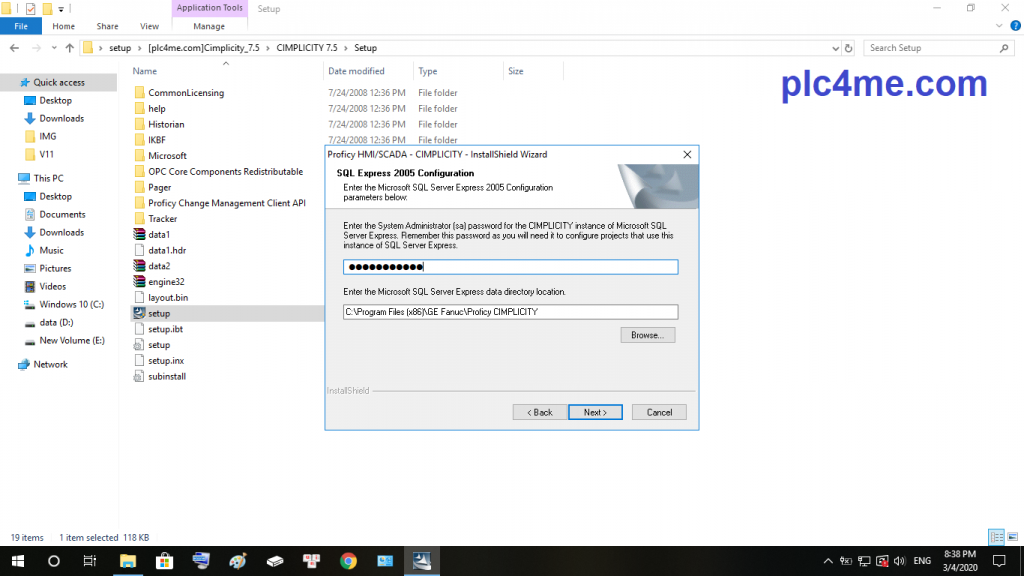The width and height of the screenshot is (1024, 576).
Task: Open the Share ribbon tab
Action: (x=107, y=26)
